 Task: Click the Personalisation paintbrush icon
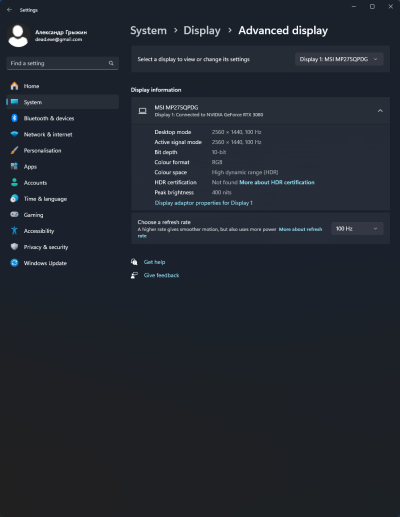coord(14,150)
